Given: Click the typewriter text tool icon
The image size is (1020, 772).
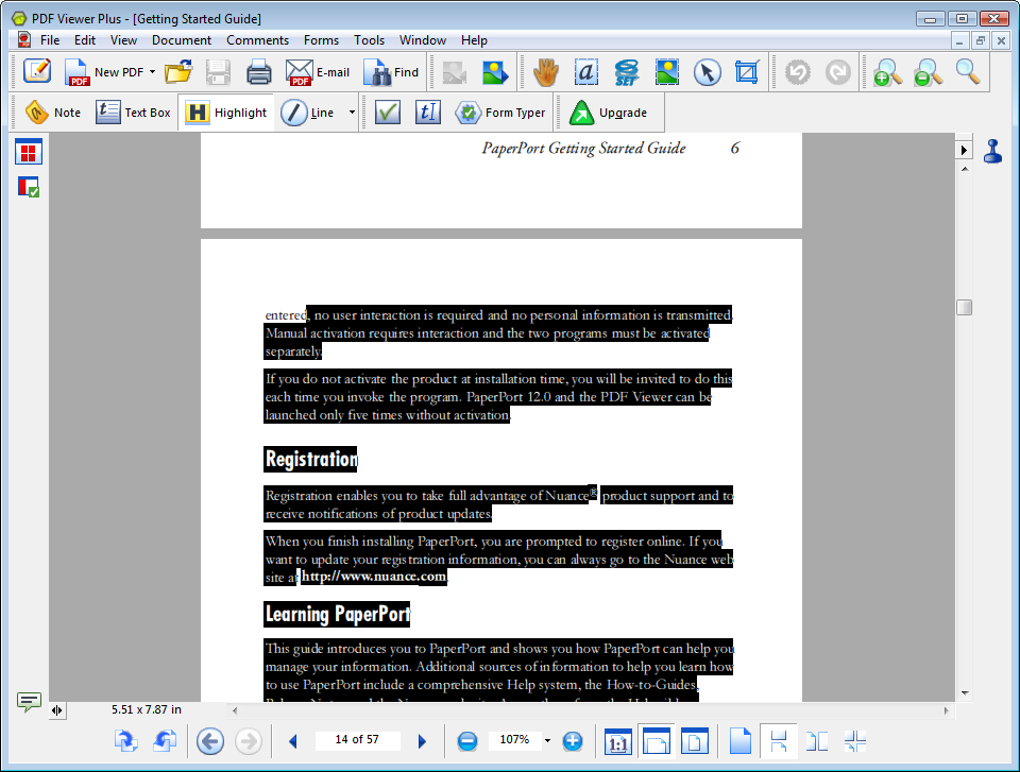Looking at the screenshot, I should coord(427,113).
